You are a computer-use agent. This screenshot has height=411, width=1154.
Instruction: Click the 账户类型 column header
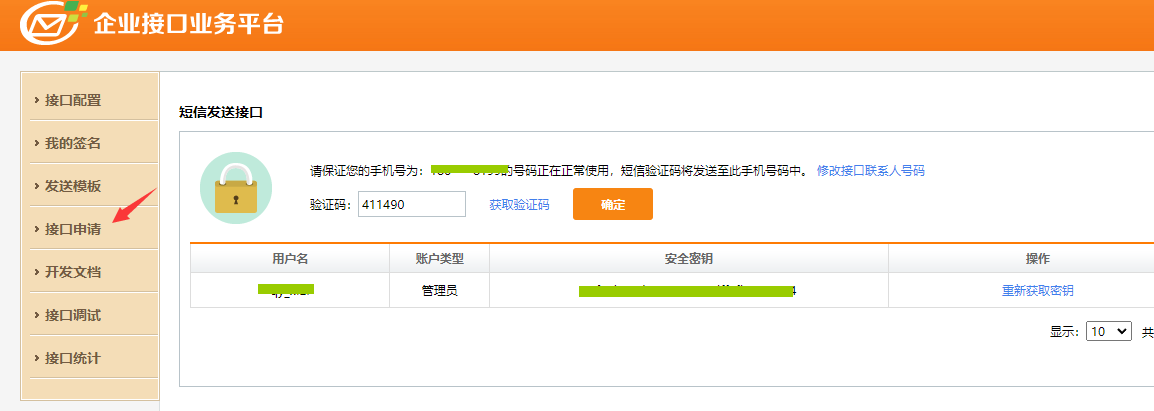[439, 259]
